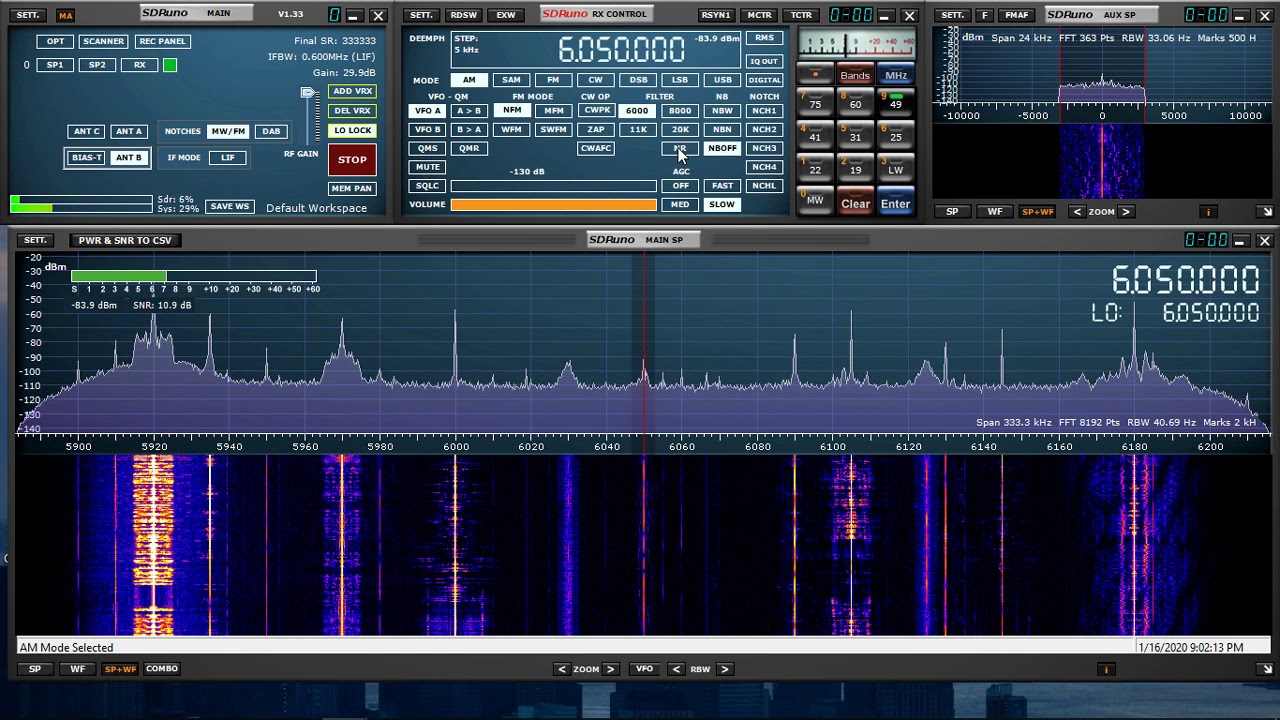Click AUX SP zoom-in right arrow
1280x720 pixels.
click(x=1125, y=212)
